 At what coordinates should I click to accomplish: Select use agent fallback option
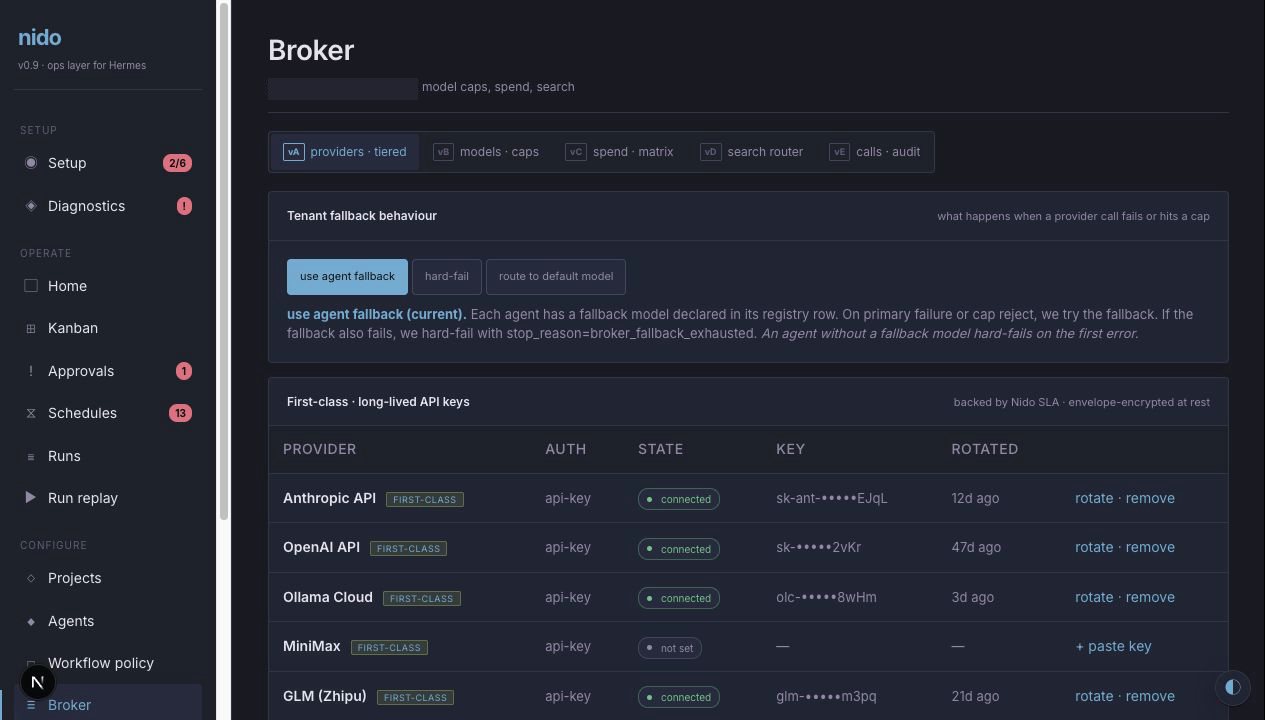347,277
